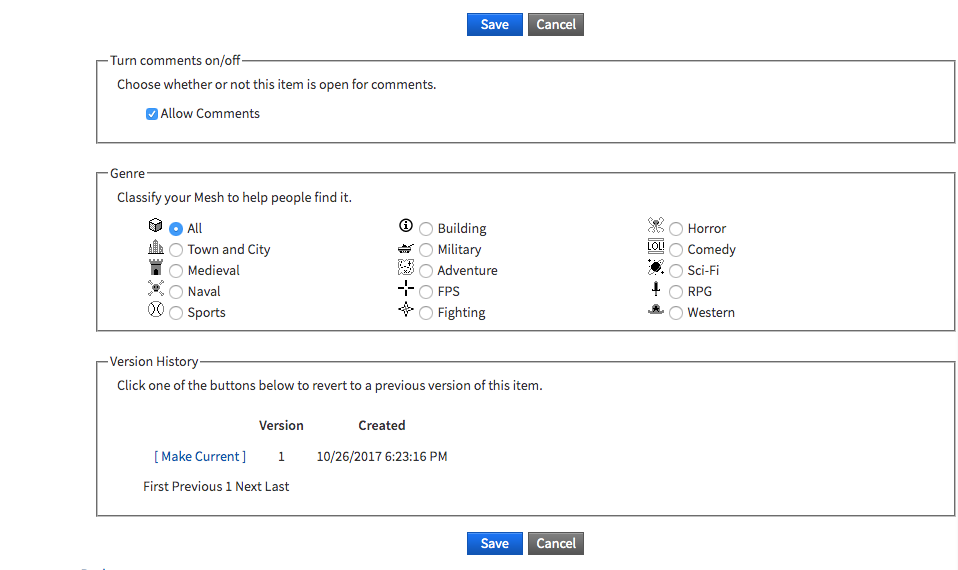Click the castle icon beside Medieval
958x570 pixels.
(x=156, y=268)
